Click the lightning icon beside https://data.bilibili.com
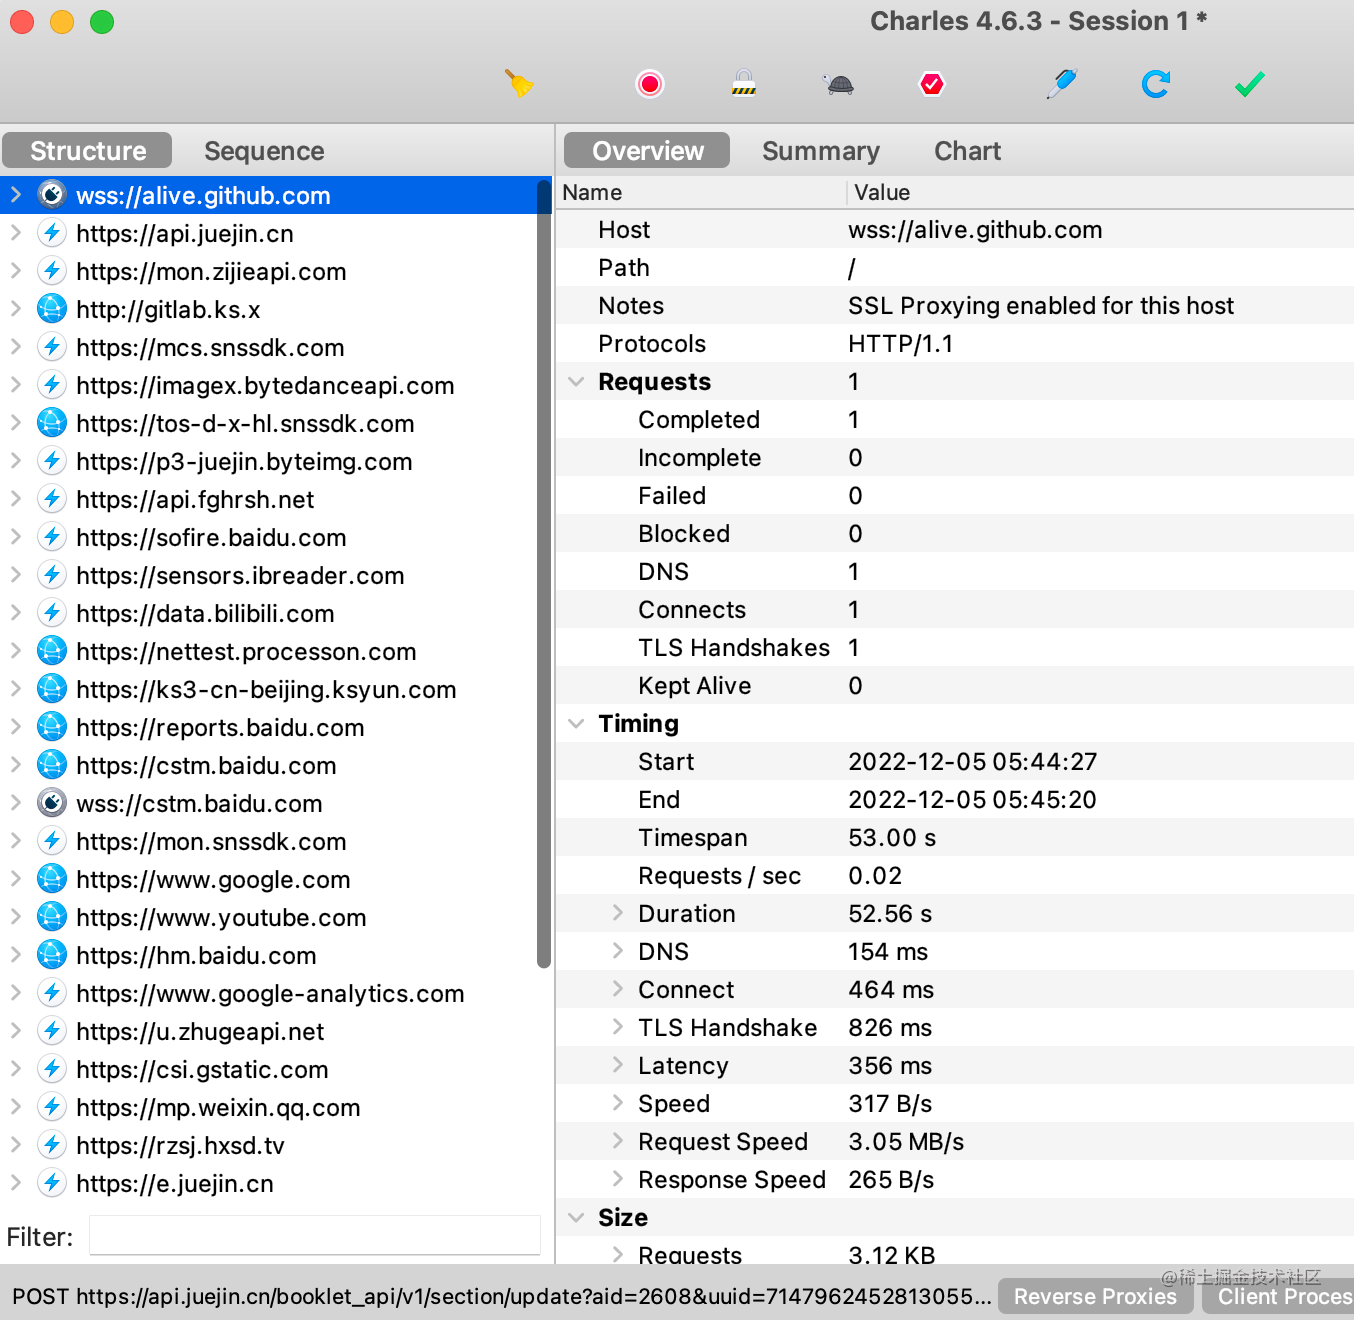The height and width of the screenshot is (1320, 1354). click(52, 613)
